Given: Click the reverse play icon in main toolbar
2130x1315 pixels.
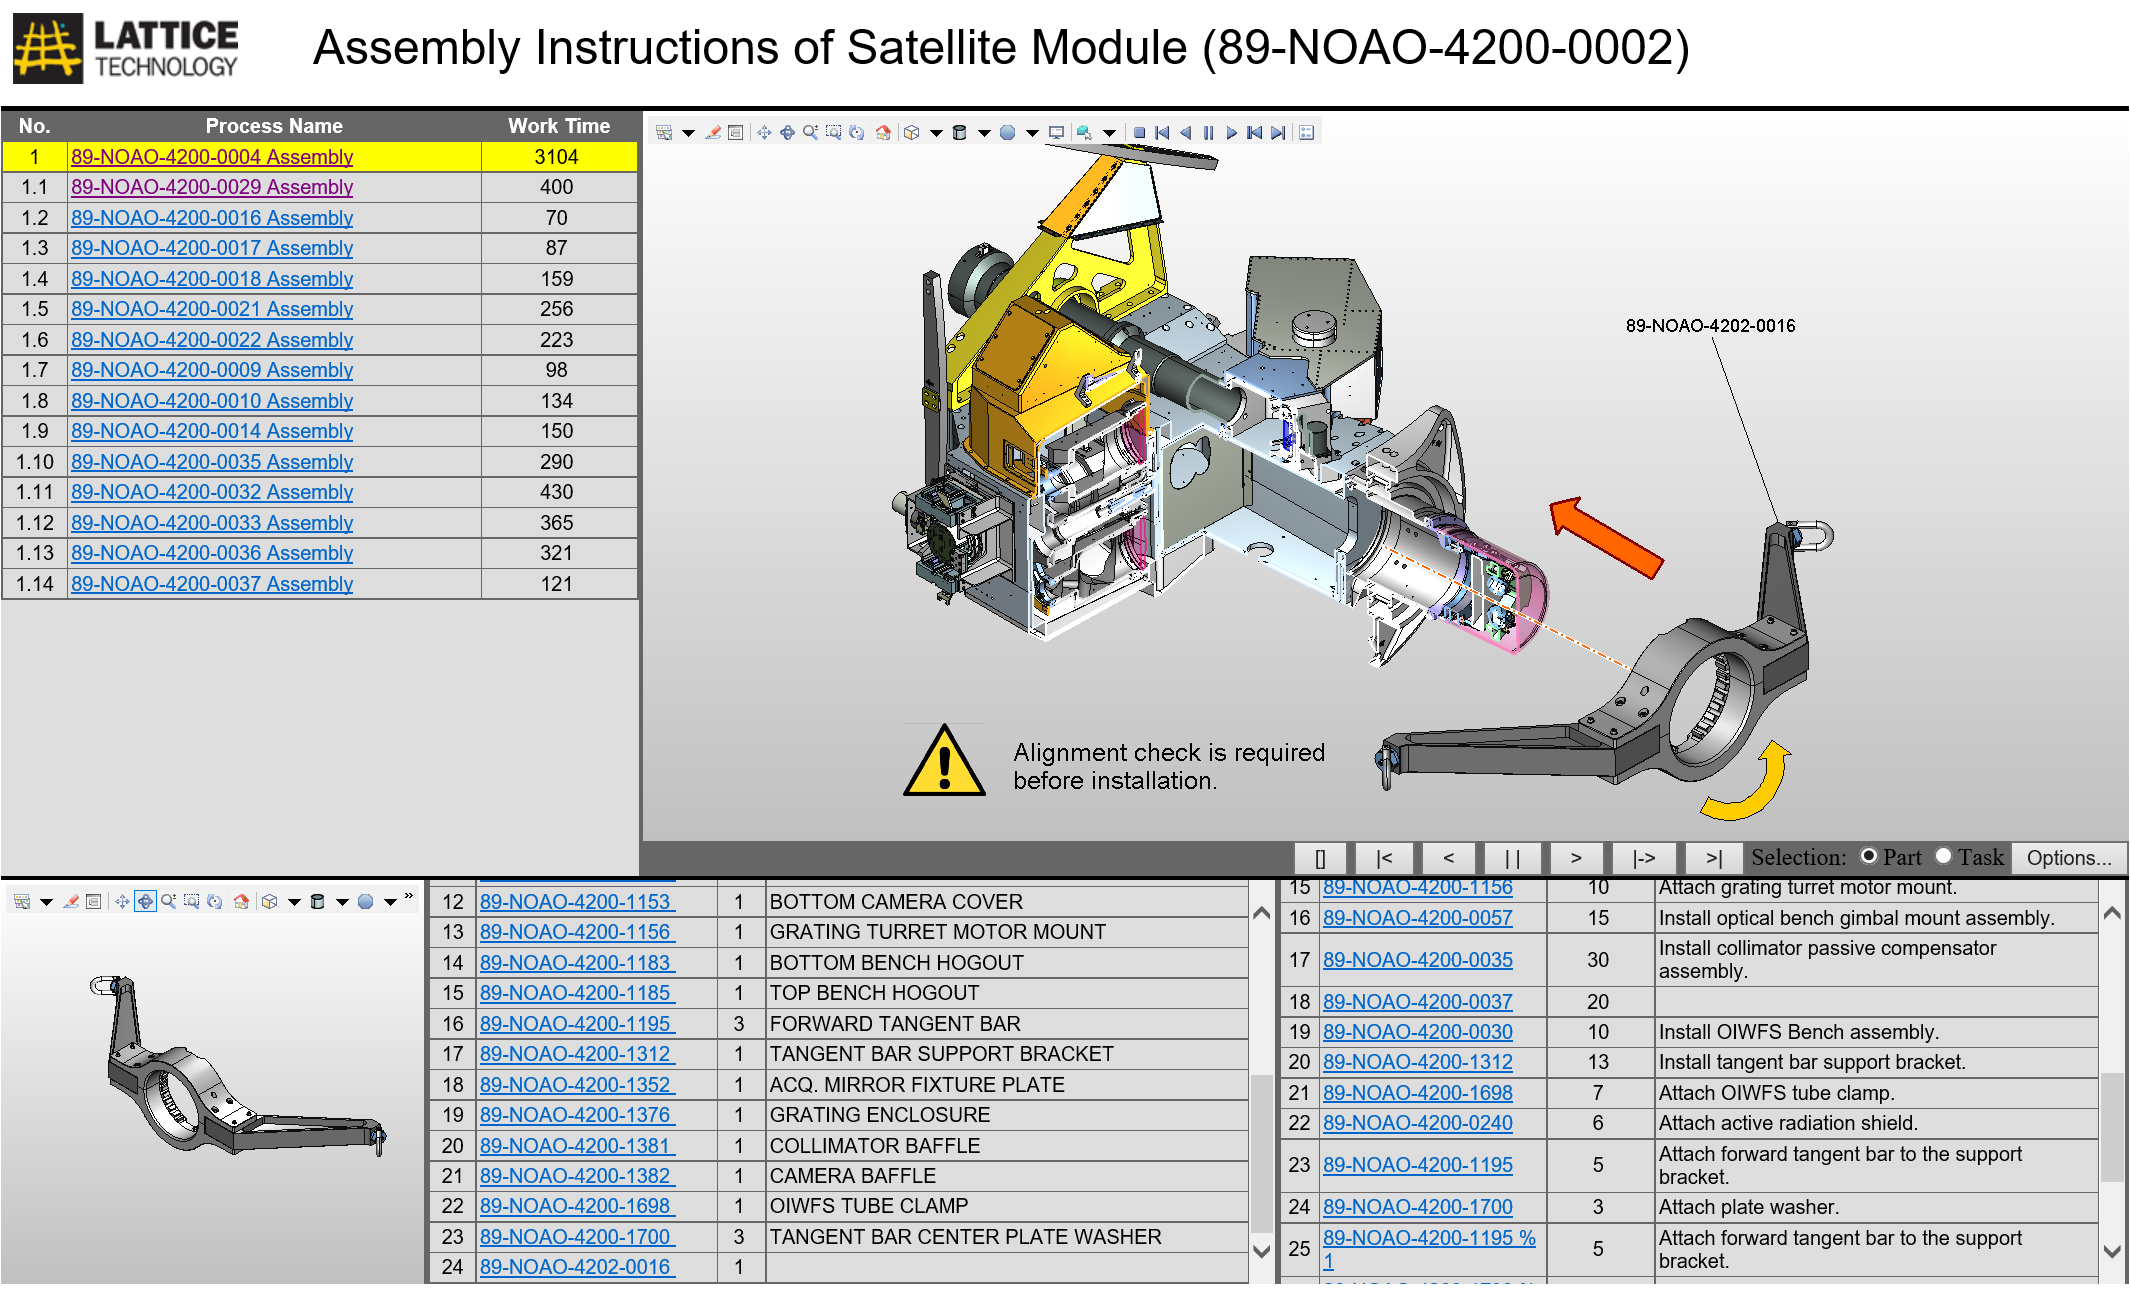Looking at the screenshot, I should 1185,132.
